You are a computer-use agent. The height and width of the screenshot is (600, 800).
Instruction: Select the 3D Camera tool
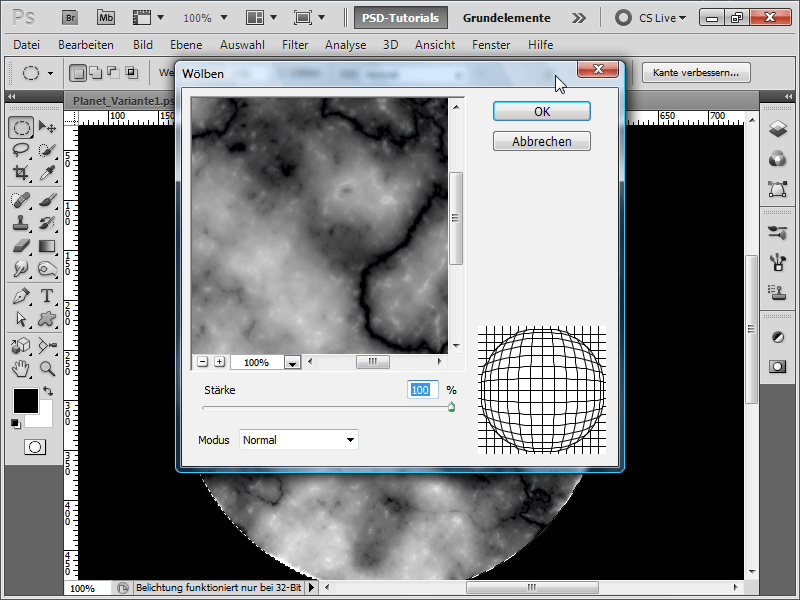[x=47, y=346]
